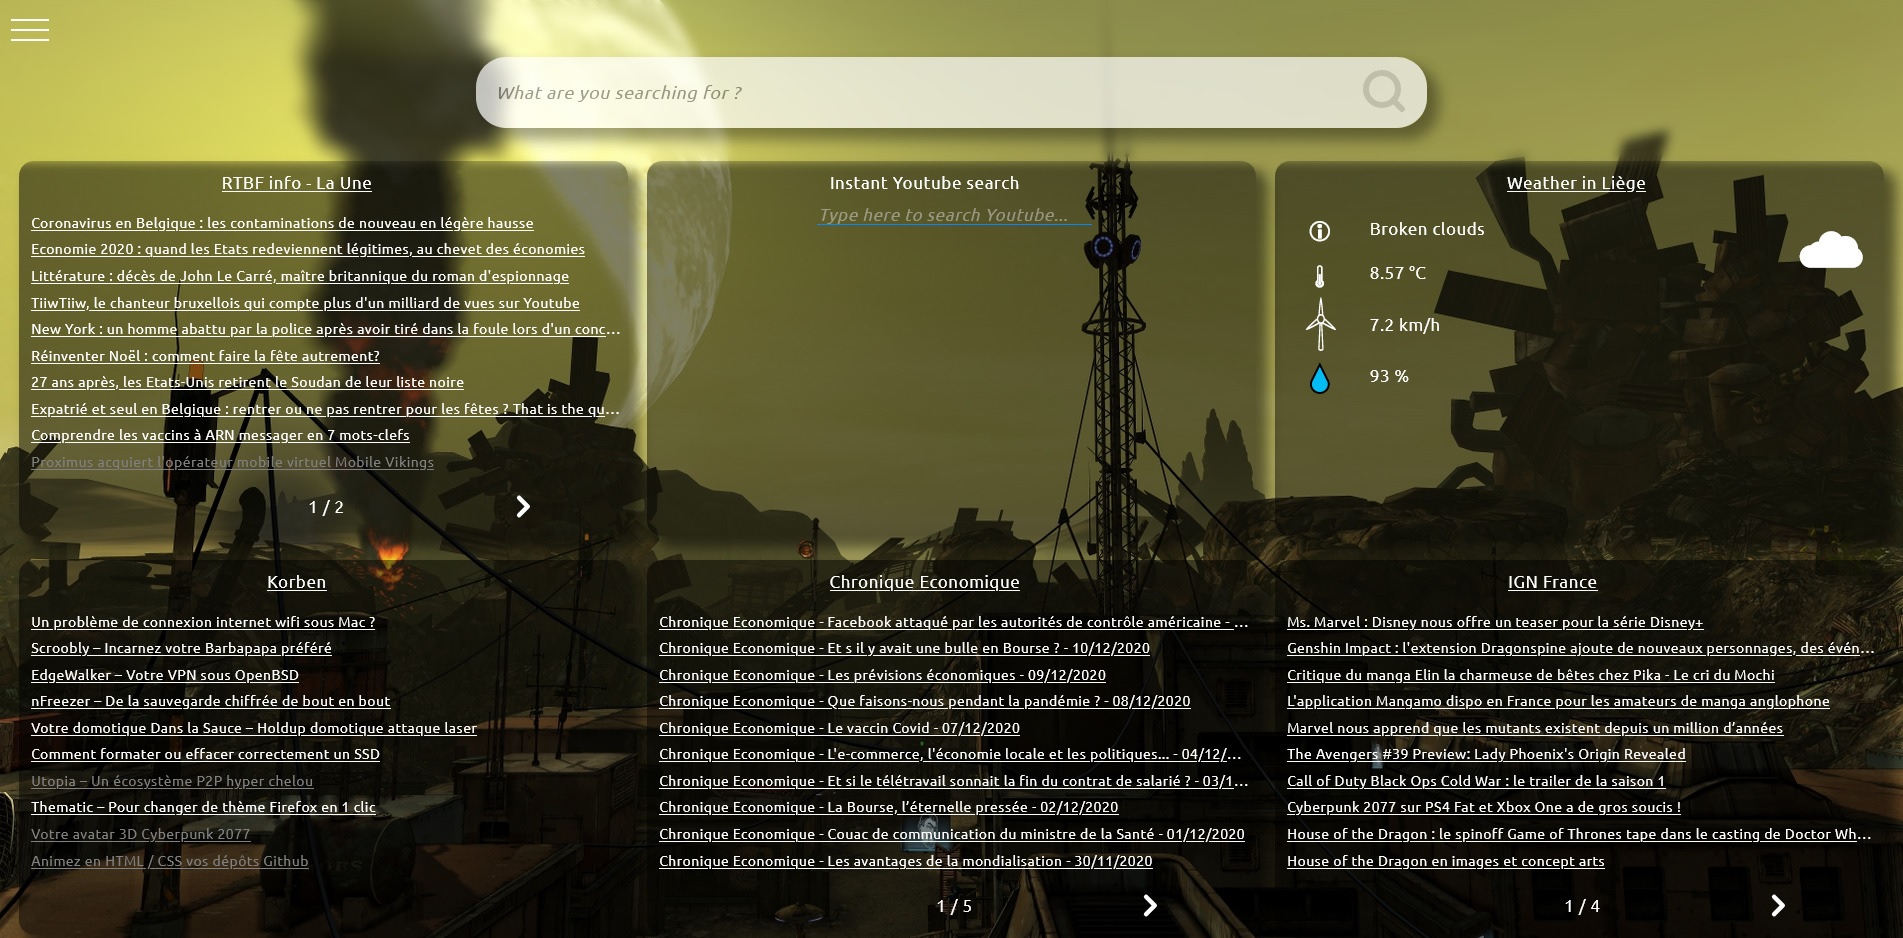Open the Expatrié et seul en Belgique article
1903x938 pixels.
[326, 409]
